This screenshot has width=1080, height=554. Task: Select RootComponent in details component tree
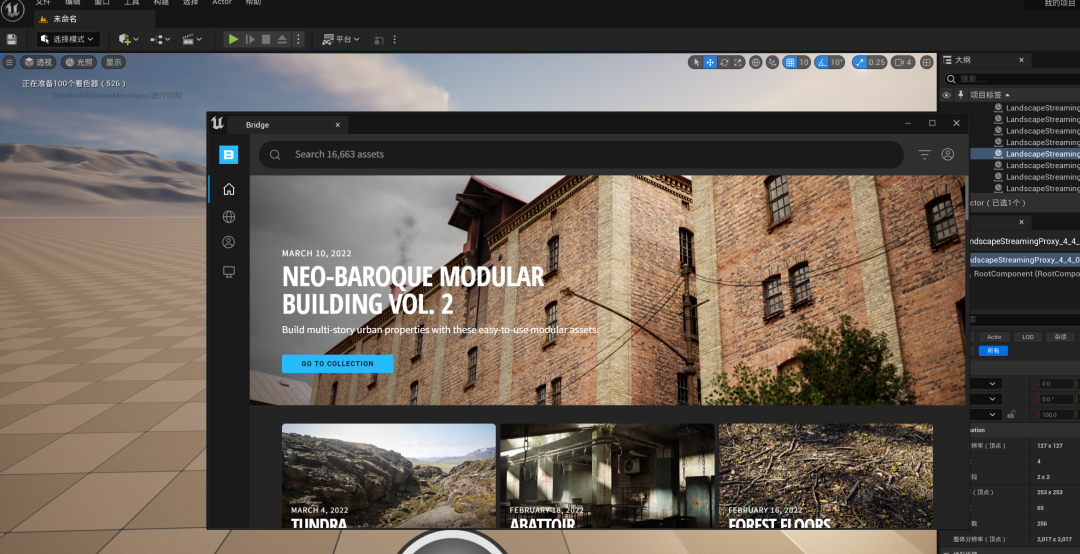[1026, 274]
